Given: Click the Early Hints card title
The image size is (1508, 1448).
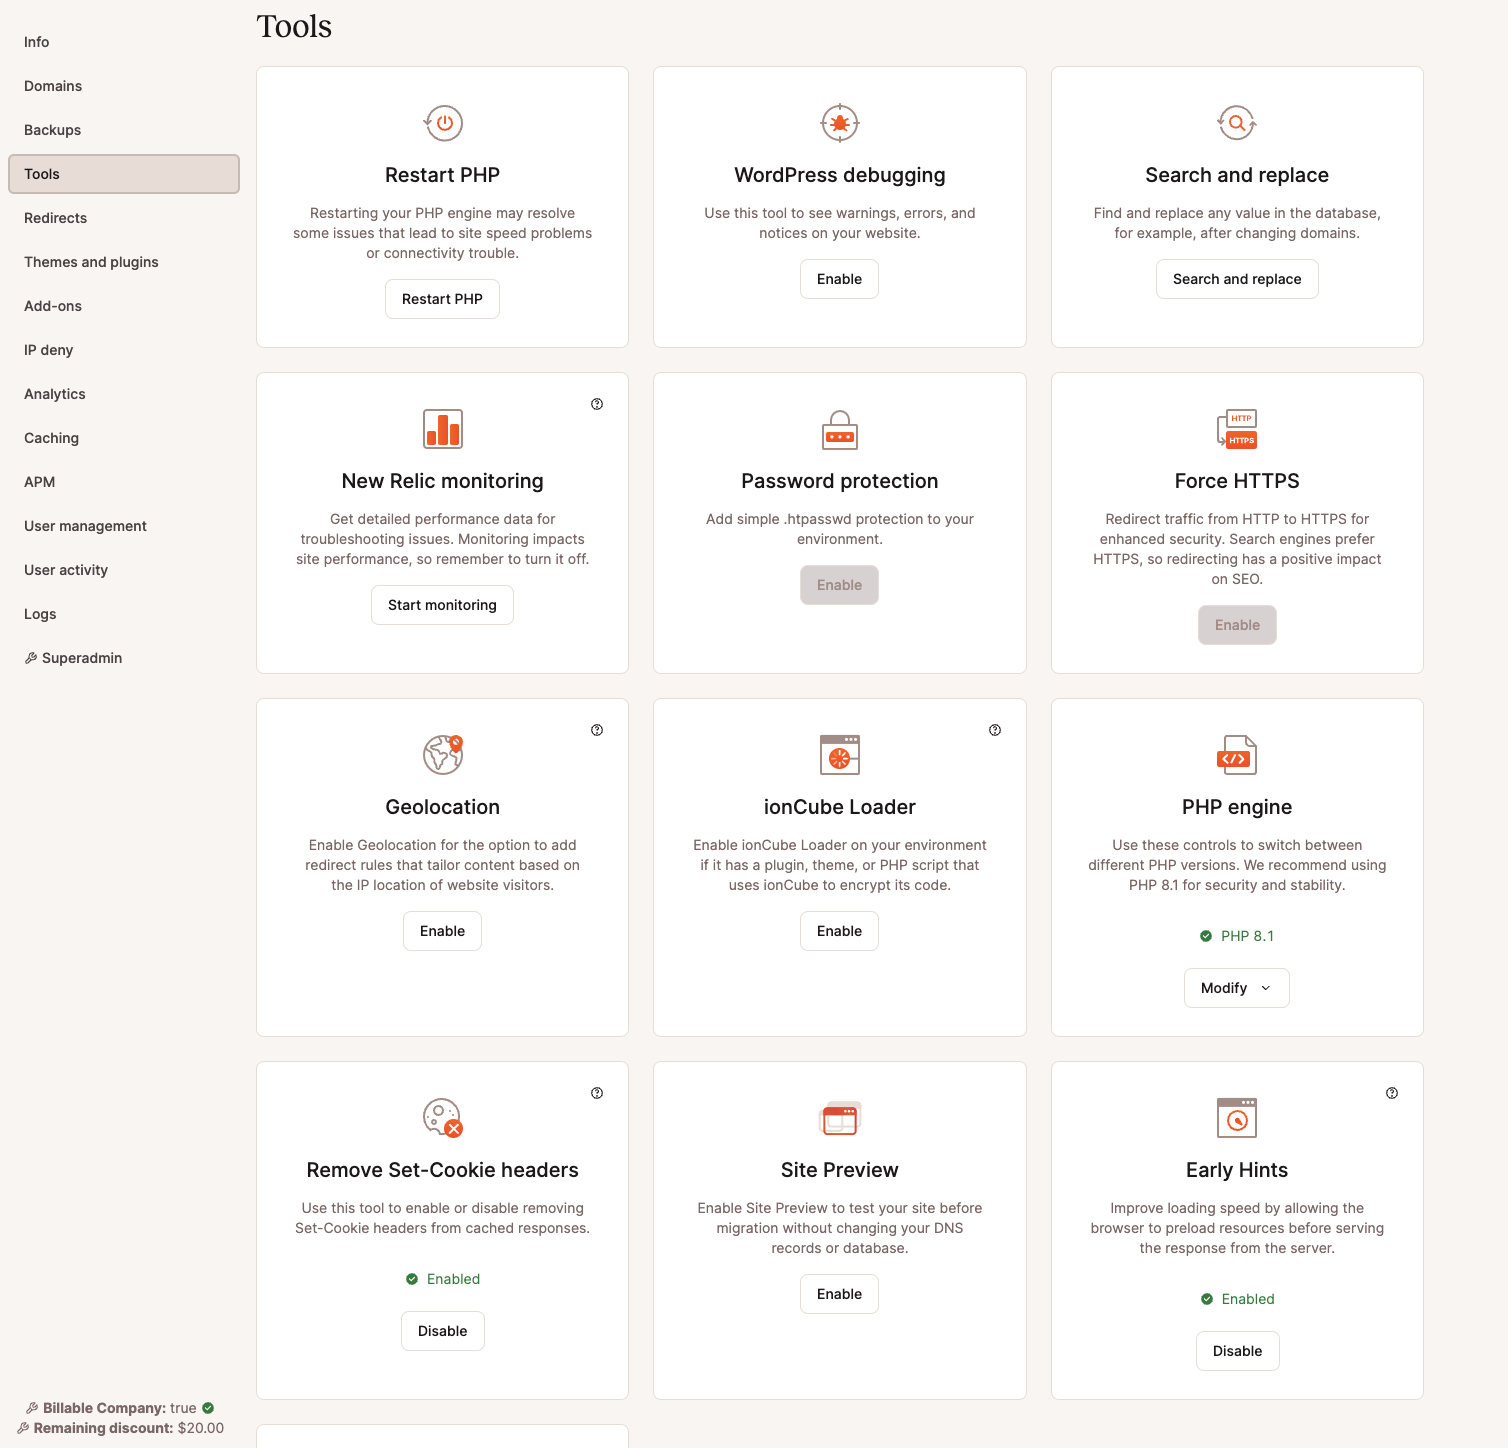Looking at the screenshot, I should pyautogui.click(x=1237, y=1170).
